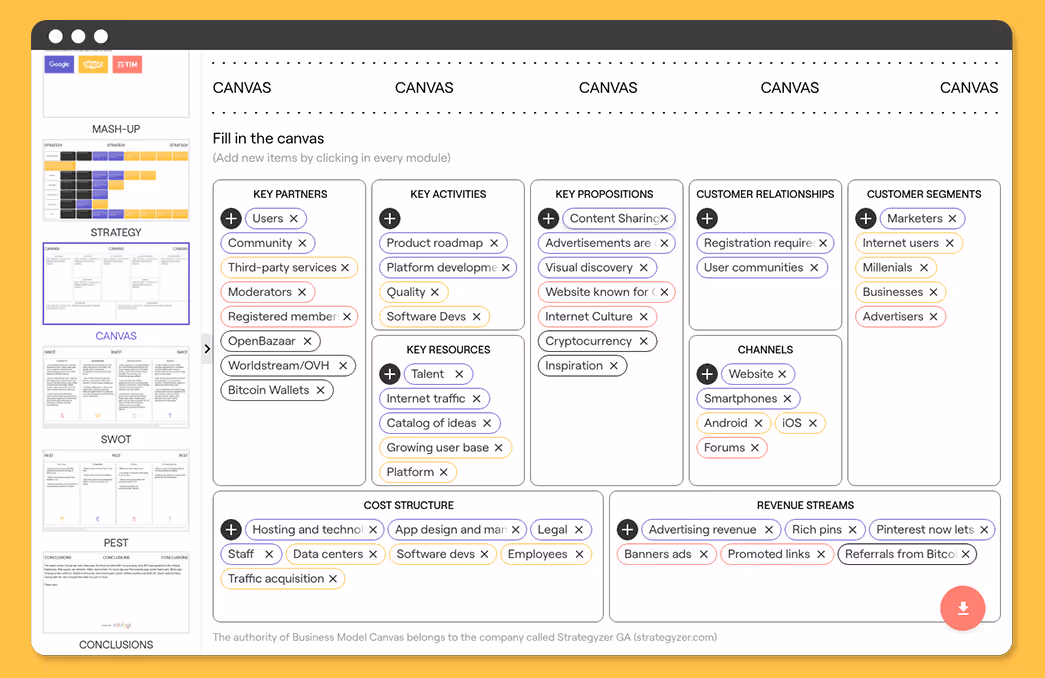
Task: Click the Registered members tag label
Action: [283, 316]
